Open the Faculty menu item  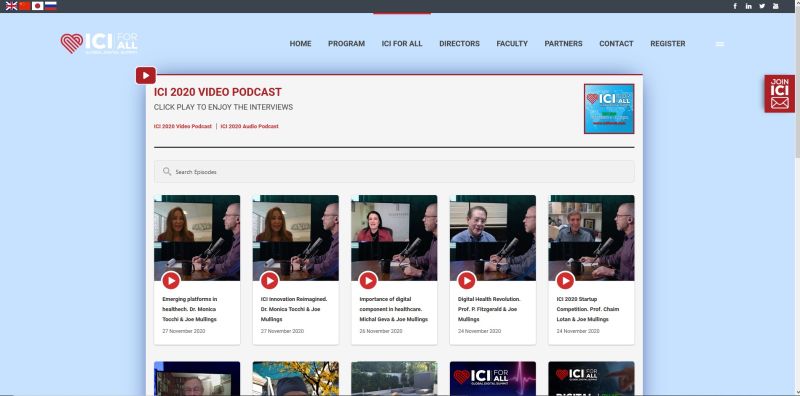512,44
